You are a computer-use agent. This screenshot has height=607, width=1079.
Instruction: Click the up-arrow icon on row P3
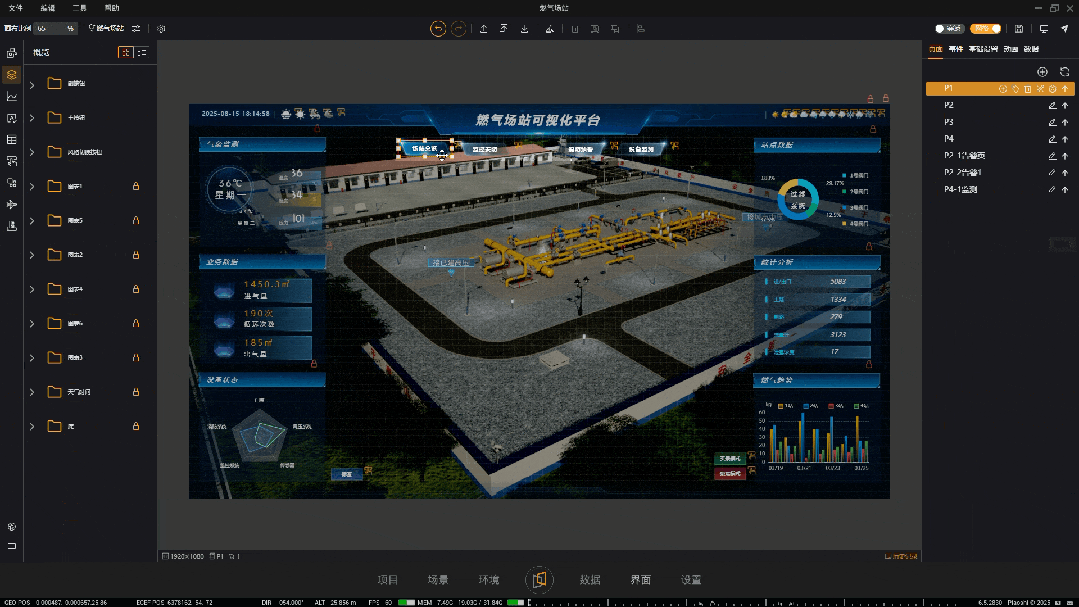coord(1065,122)
